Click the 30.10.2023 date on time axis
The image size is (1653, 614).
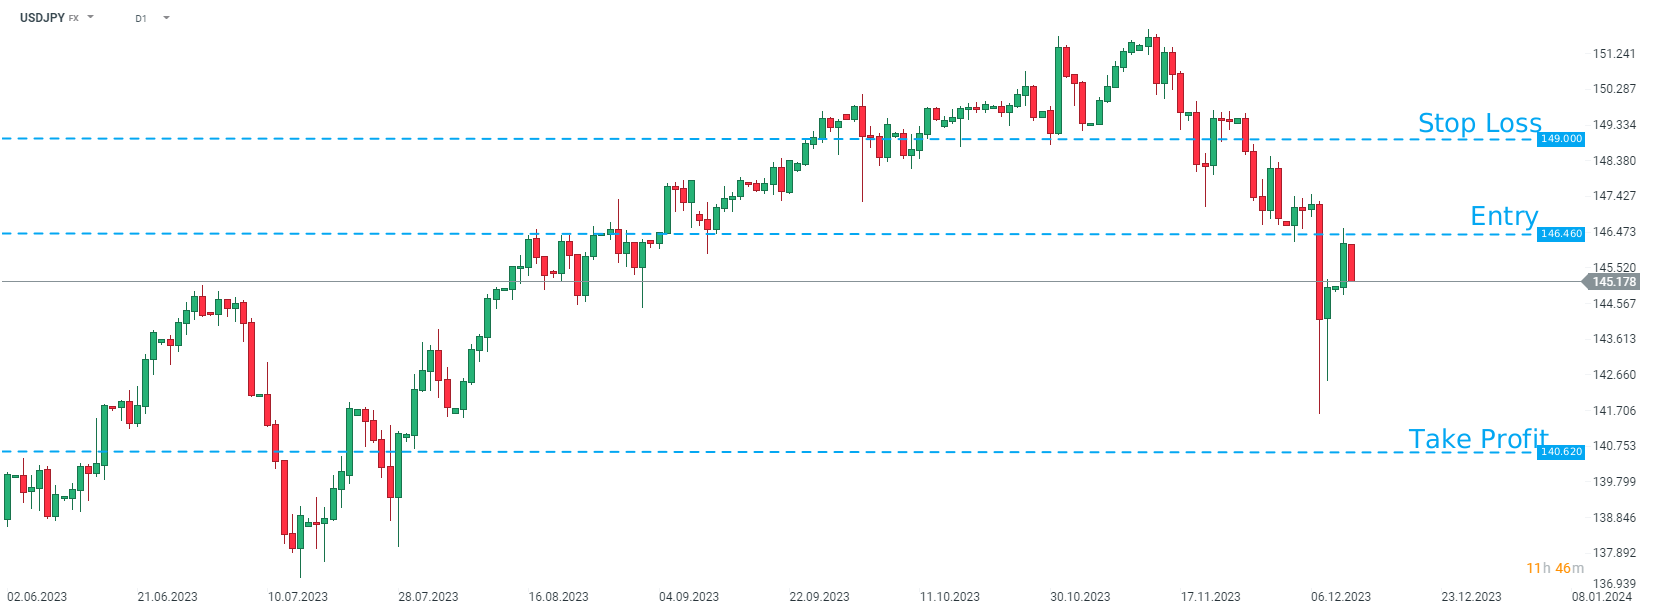[x=1080, y=597]
